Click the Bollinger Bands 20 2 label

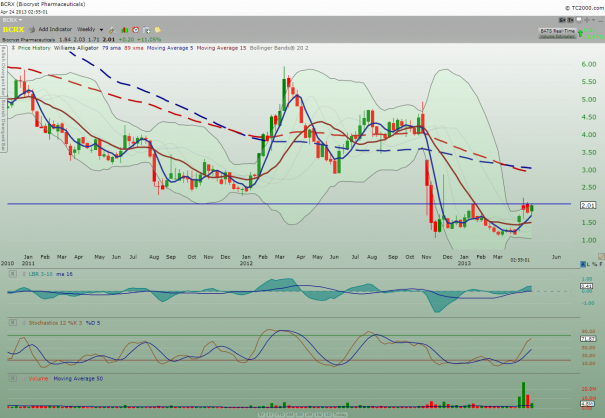tap(279, 48)
